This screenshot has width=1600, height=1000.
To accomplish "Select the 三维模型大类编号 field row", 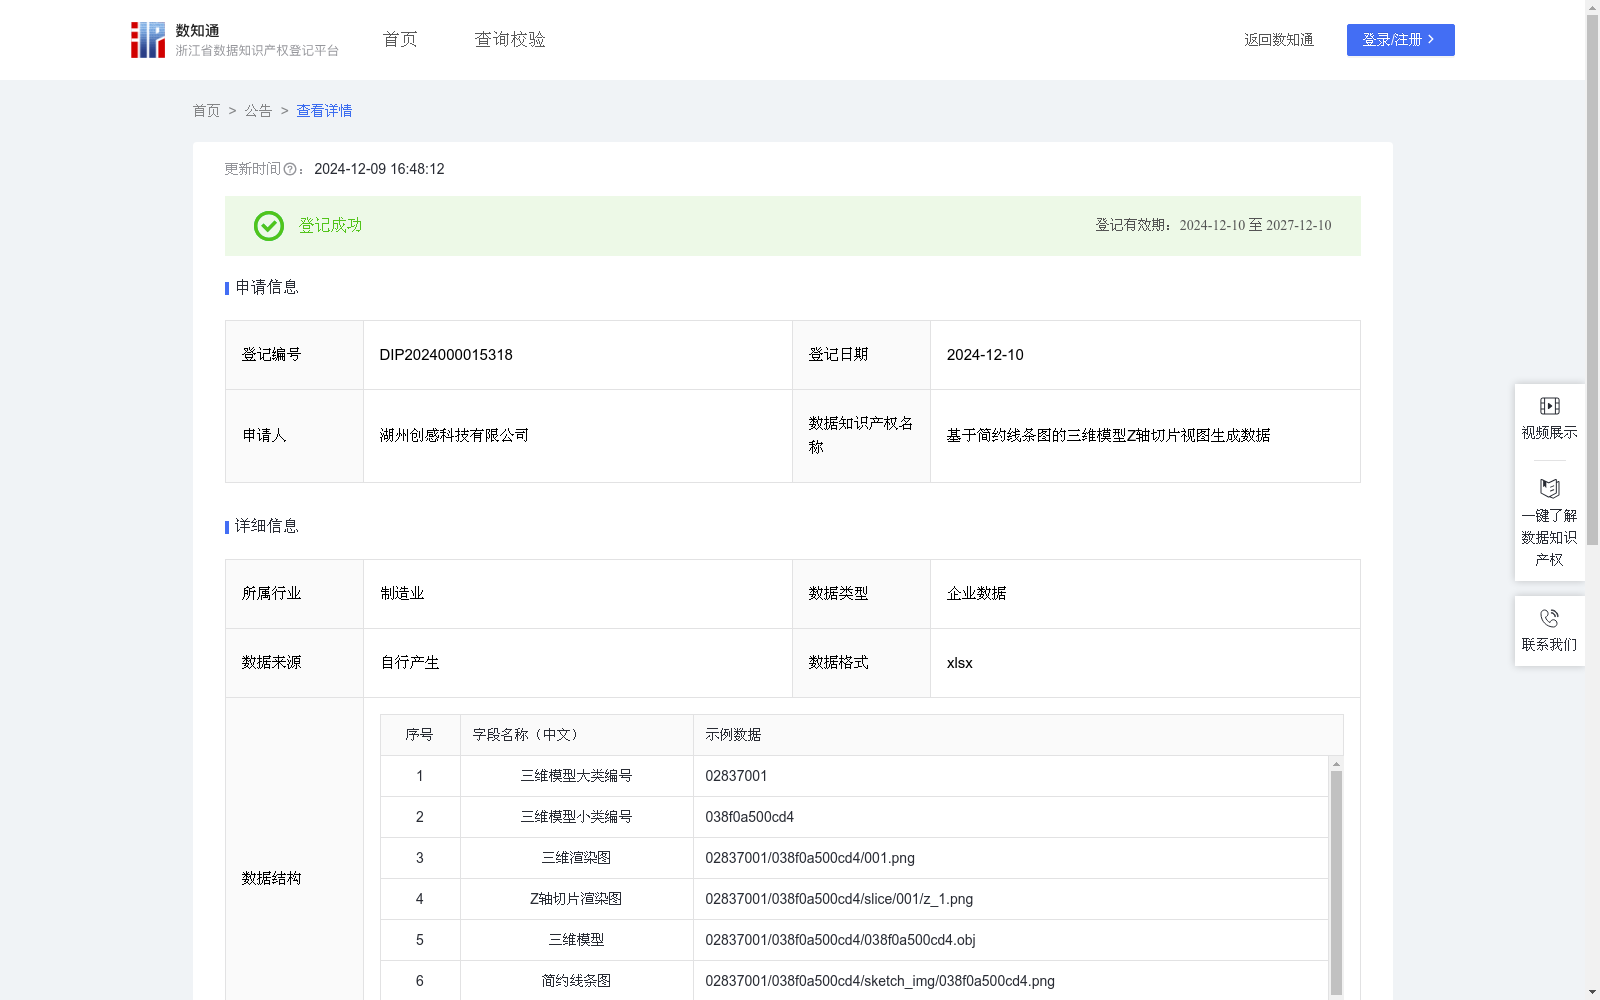I will click(854, 776).
